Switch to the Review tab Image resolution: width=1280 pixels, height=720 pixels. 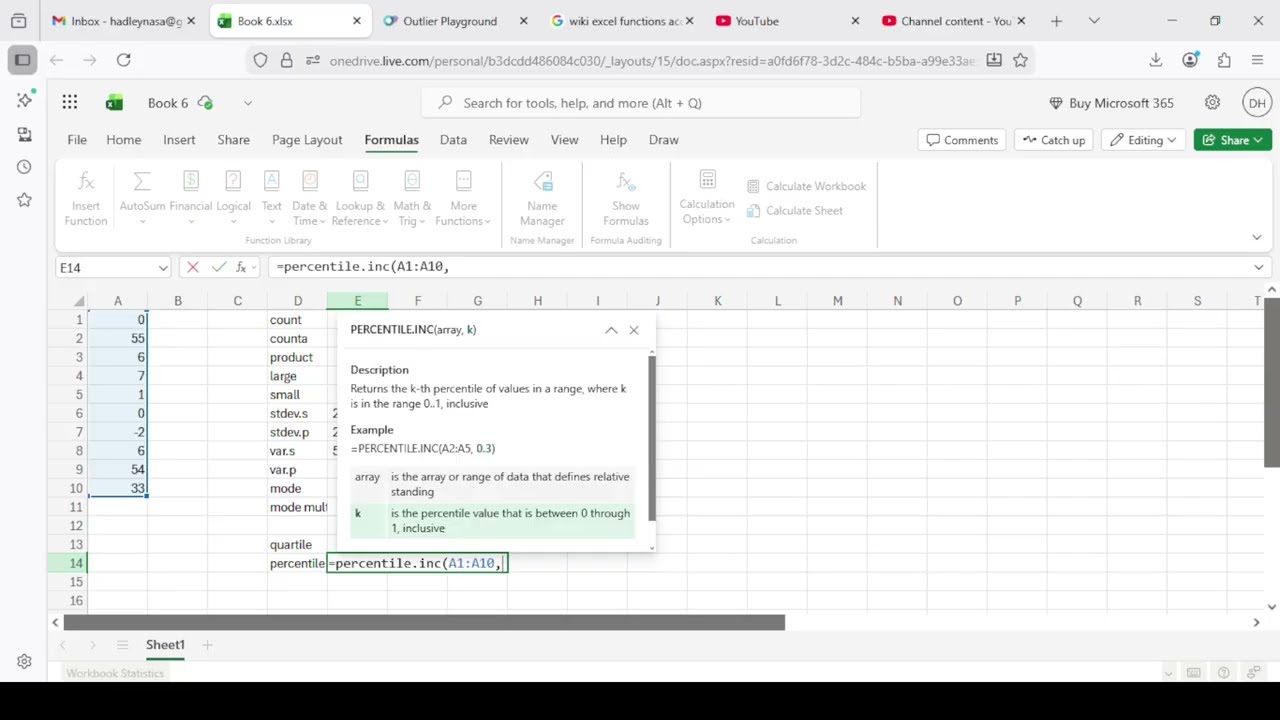pos(509,140)
